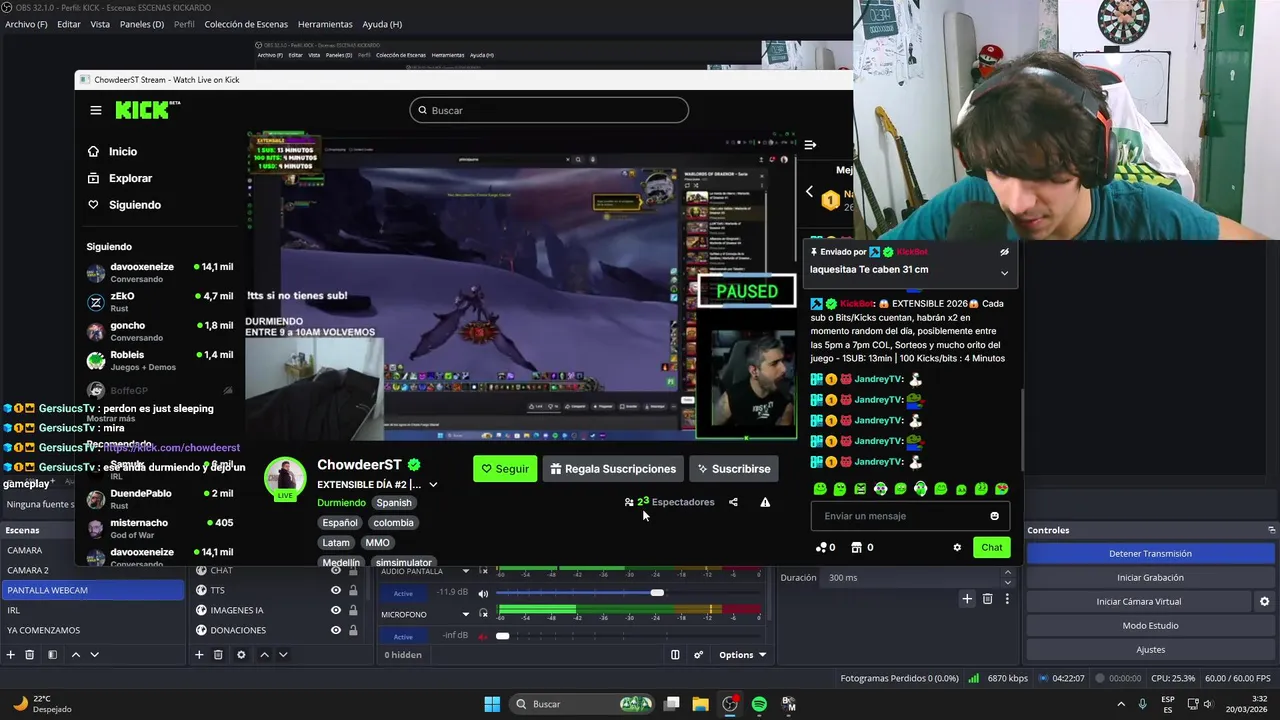
Task: Collapse the Kick chat panel
Action: (x=810, y=145)
